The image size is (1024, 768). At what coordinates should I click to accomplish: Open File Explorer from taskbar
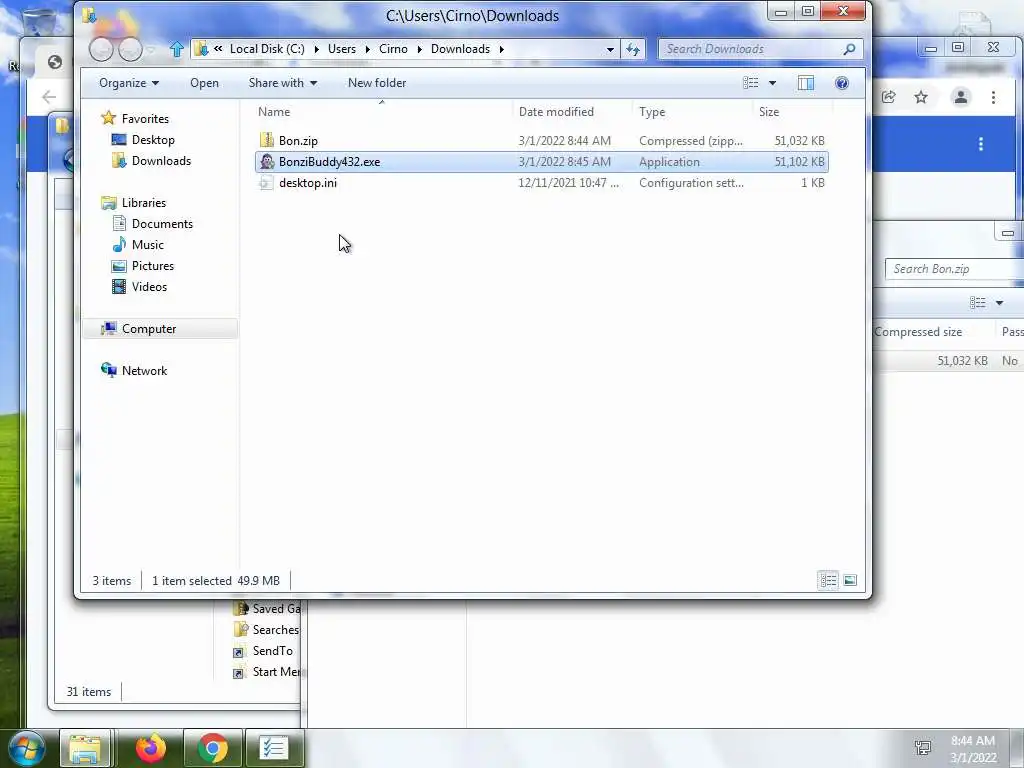click(85, 748)
